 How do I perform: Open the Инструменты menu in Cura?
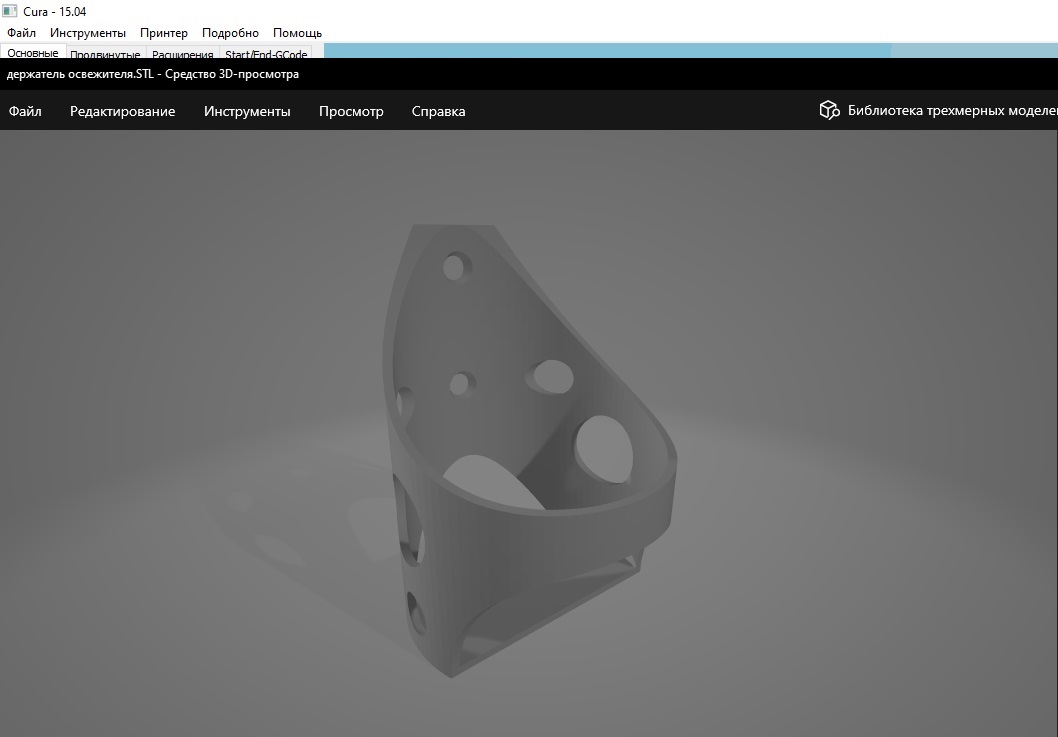pyautogui.click(x=88, y=33)
